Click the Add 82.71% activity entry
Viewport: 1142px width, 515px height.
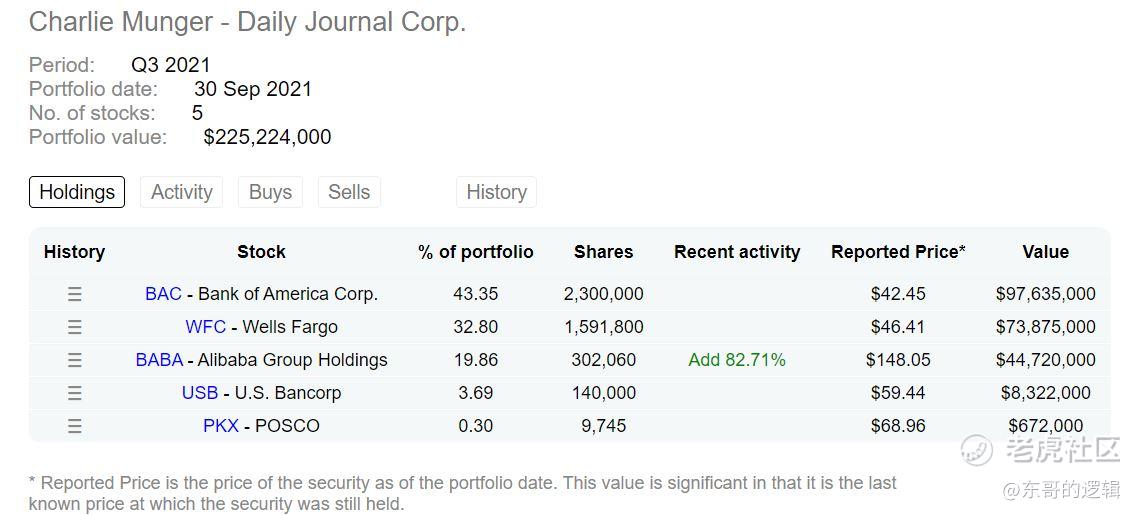coord(737,360)
